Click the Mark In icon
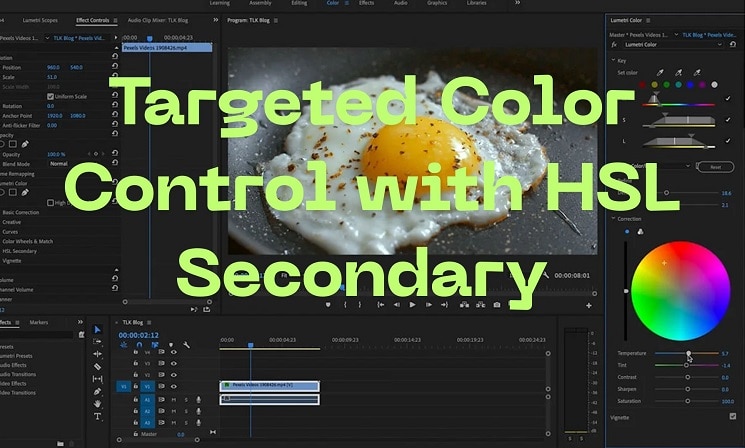Screen dimensions: 745x448 [345, 305]
